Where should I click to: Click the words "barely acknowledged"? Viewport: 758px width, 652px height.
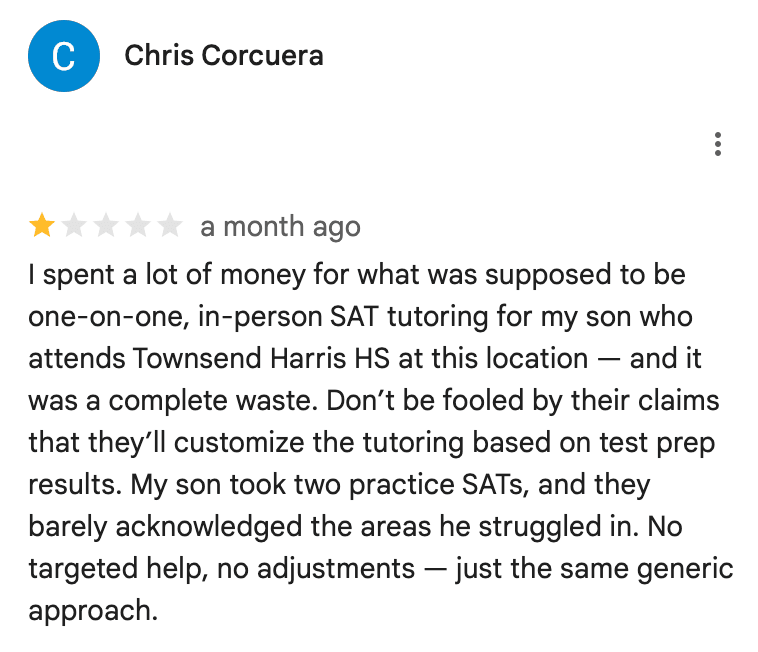(163, 526)
